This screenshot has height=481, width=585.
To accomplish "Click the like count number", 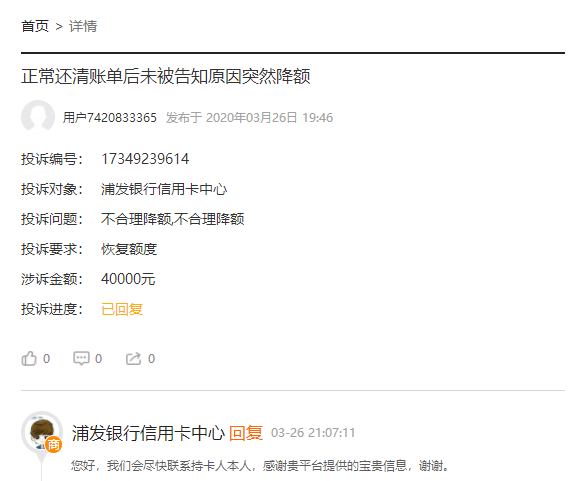I will [46, 359].
